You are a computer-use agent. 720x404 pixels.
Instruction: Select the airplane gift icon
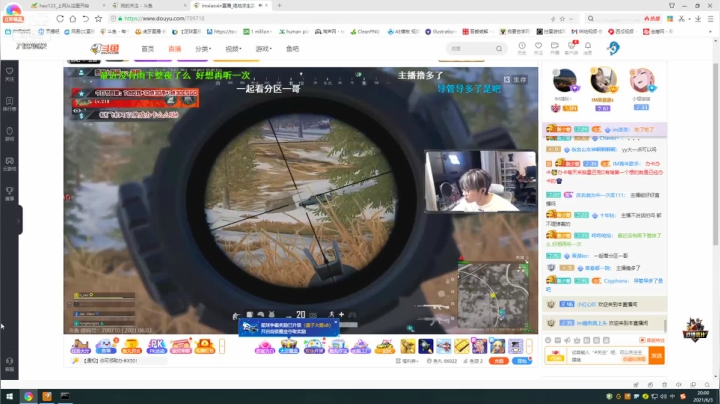[443, 346]
